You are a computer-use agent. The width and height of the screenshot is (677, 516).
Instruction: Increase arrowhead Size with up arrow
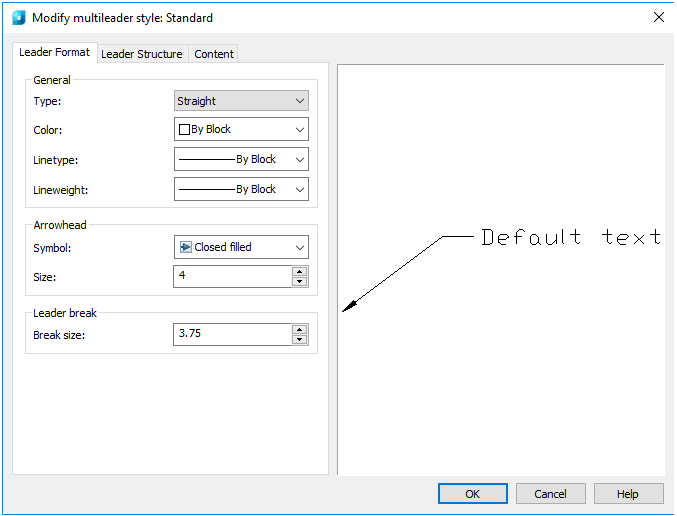pyautogui.click(x=299, y=271)
